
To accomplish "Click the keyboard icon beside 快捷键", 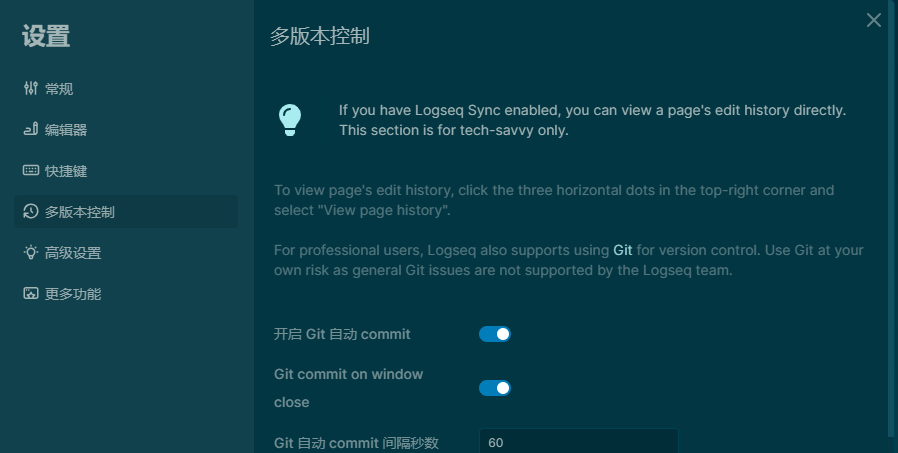I will (30, 171).
